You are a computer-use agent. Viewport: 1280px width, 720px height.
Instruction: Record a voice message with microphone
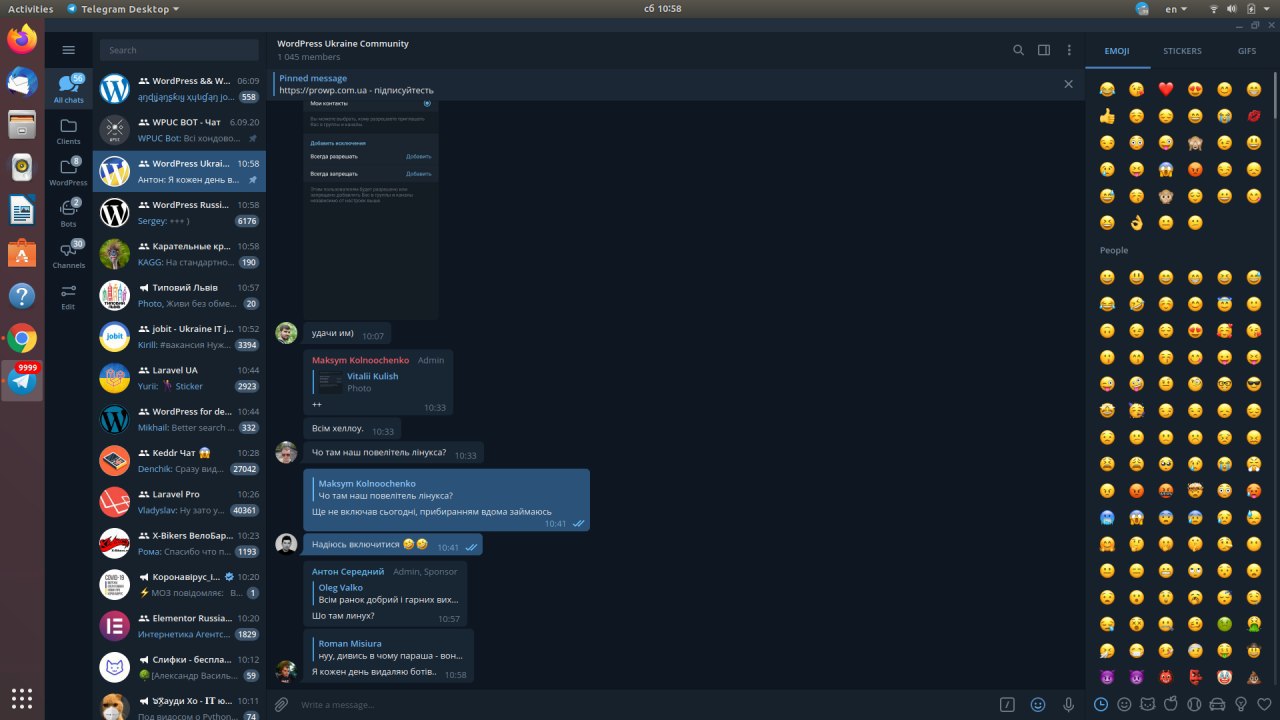[x=1068, y=705]
